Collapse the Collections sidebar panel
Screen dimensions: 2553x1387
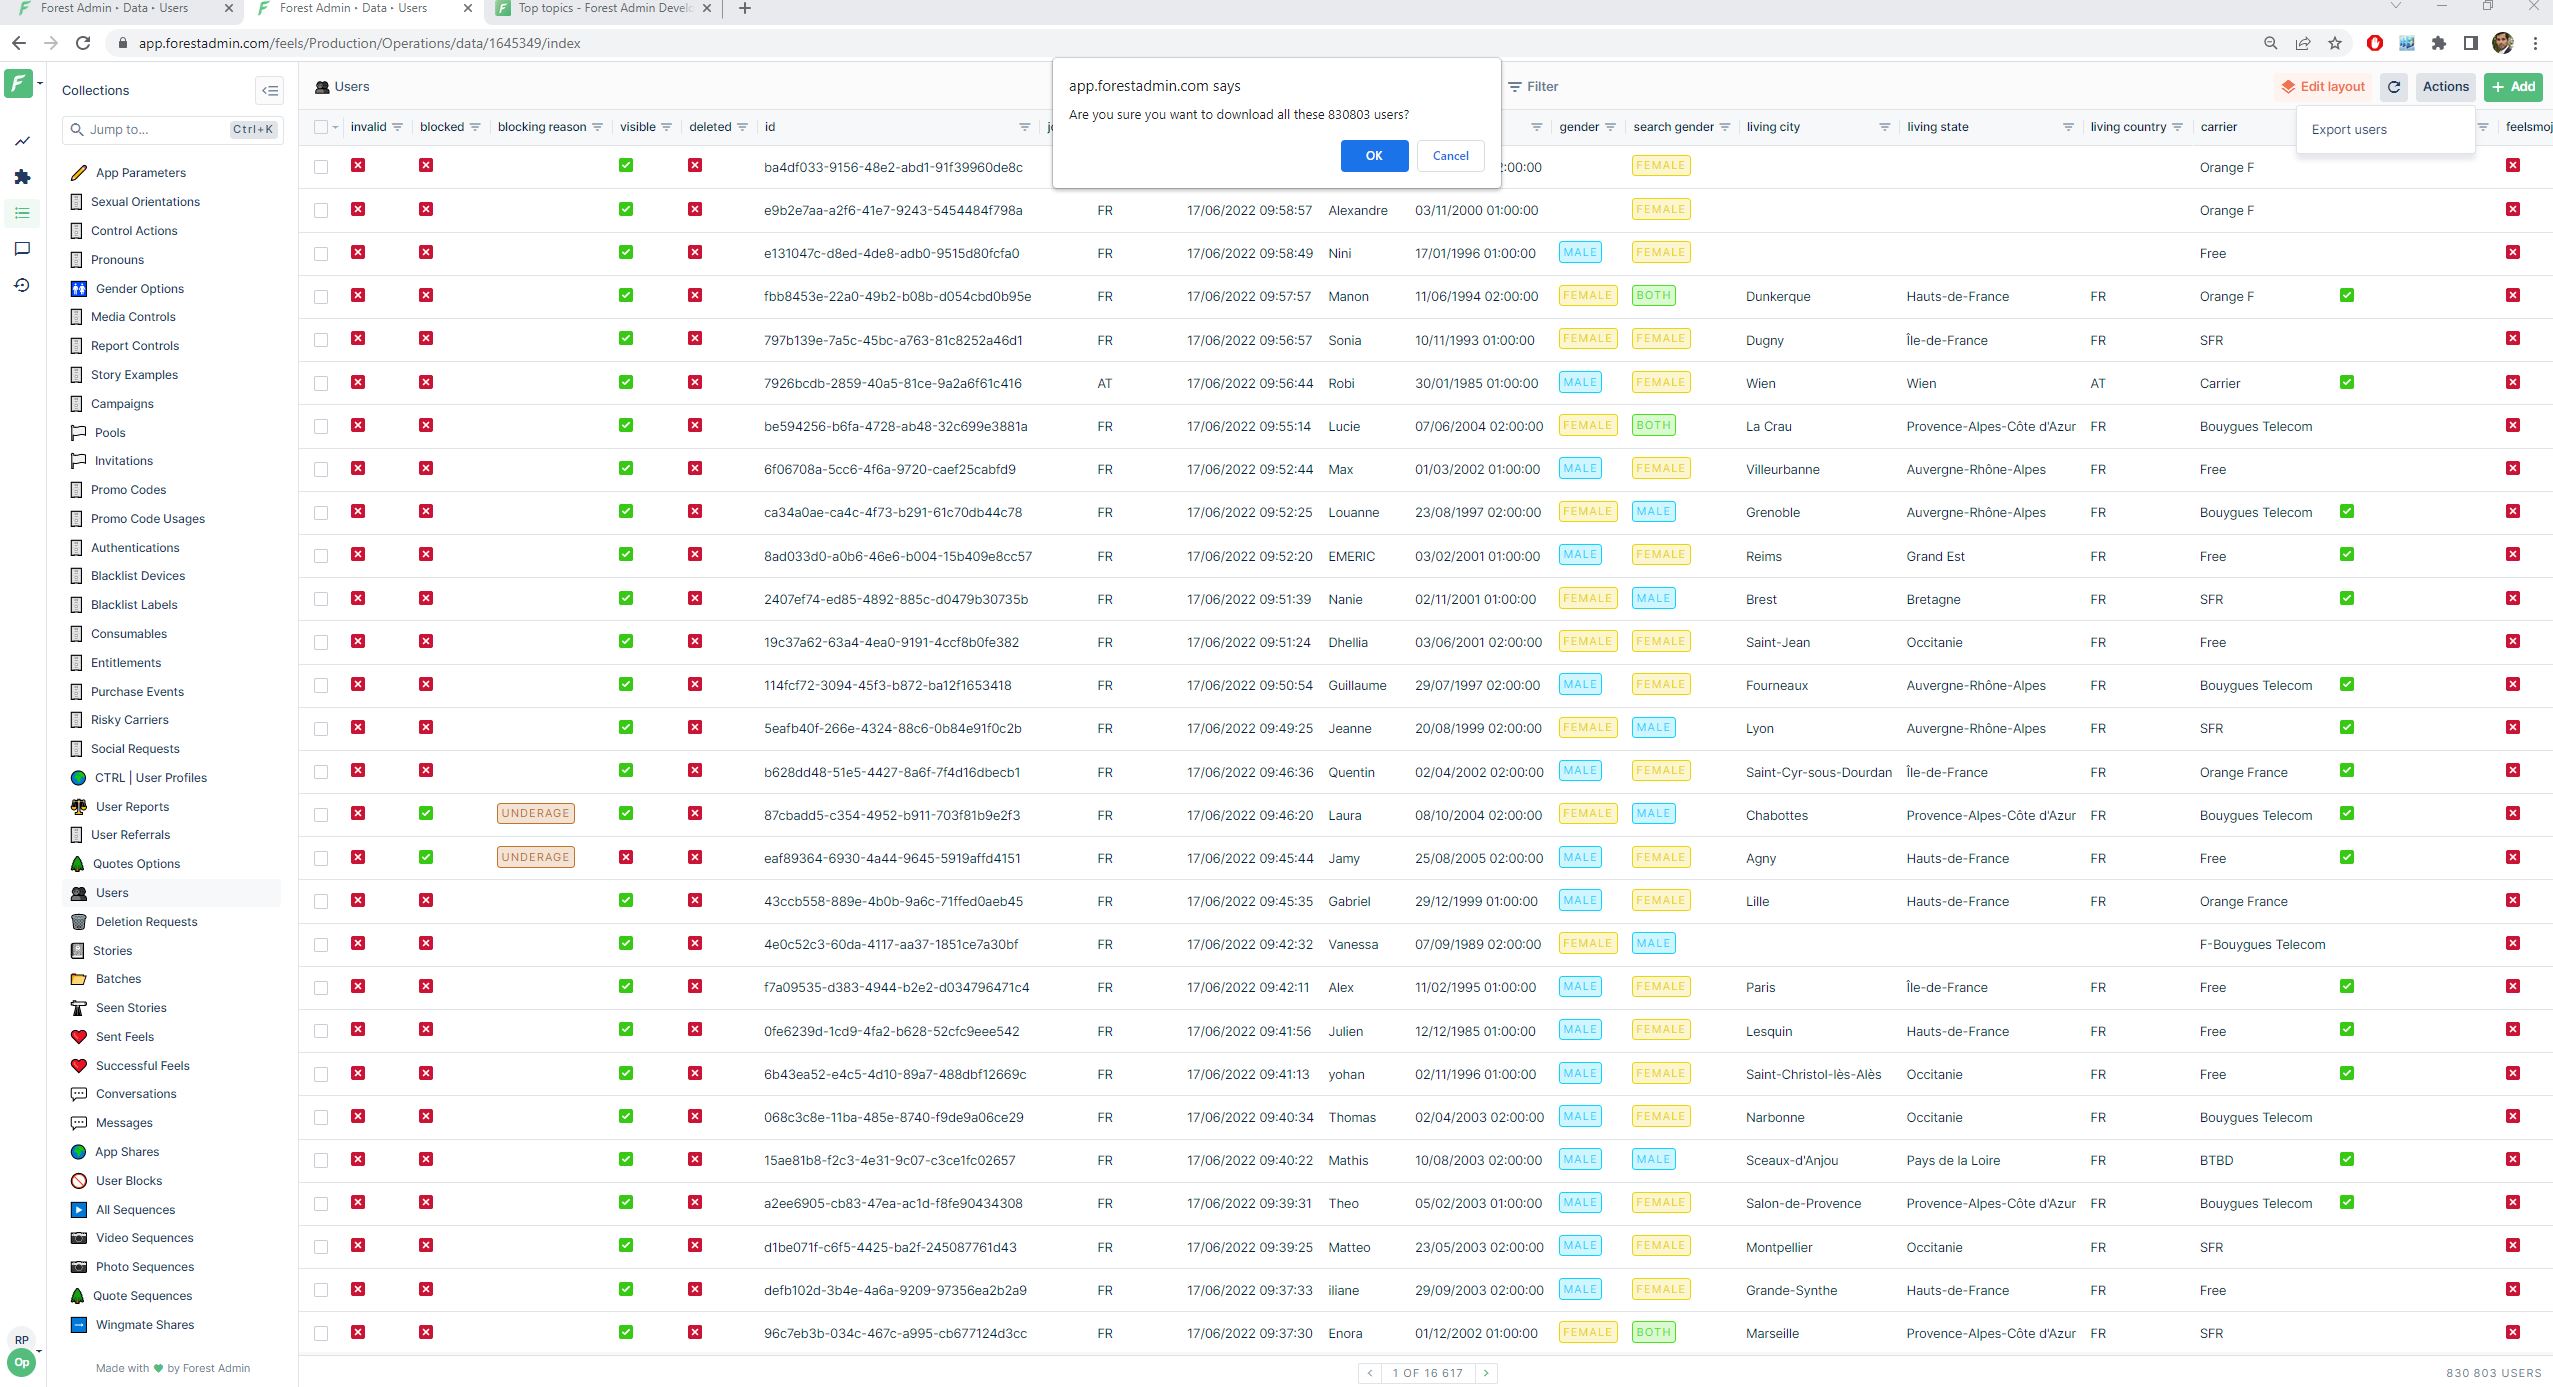(270, 90)
